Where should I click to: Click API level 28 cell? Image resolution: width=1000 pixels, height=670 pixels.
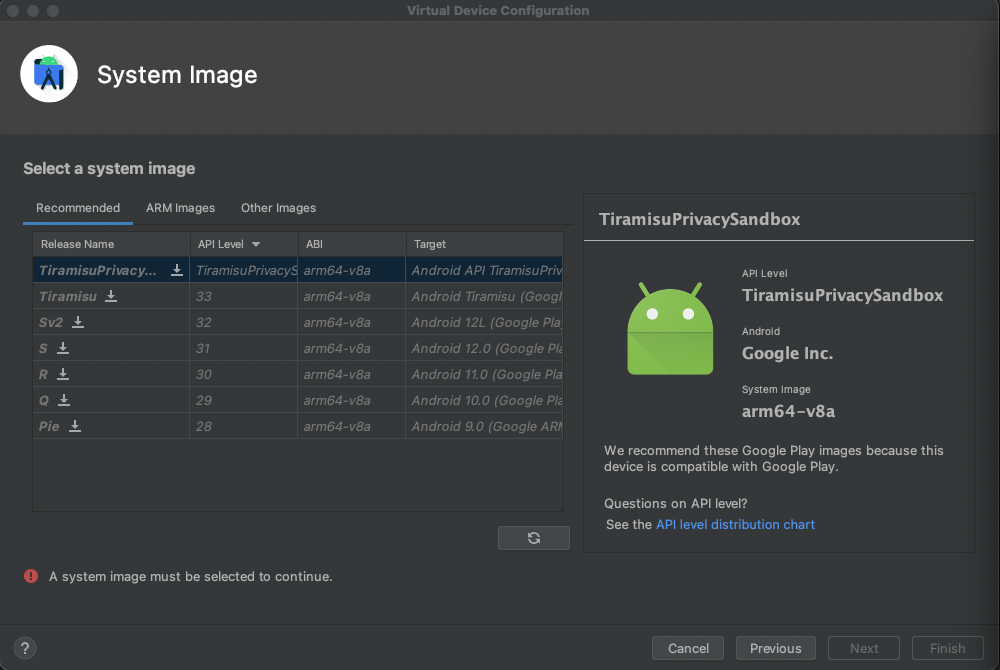[244, 426]
